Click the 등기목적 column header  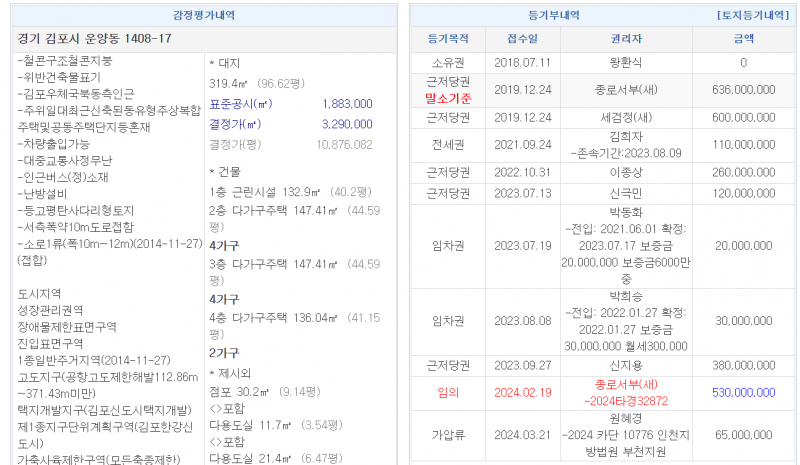pos(447,39)
